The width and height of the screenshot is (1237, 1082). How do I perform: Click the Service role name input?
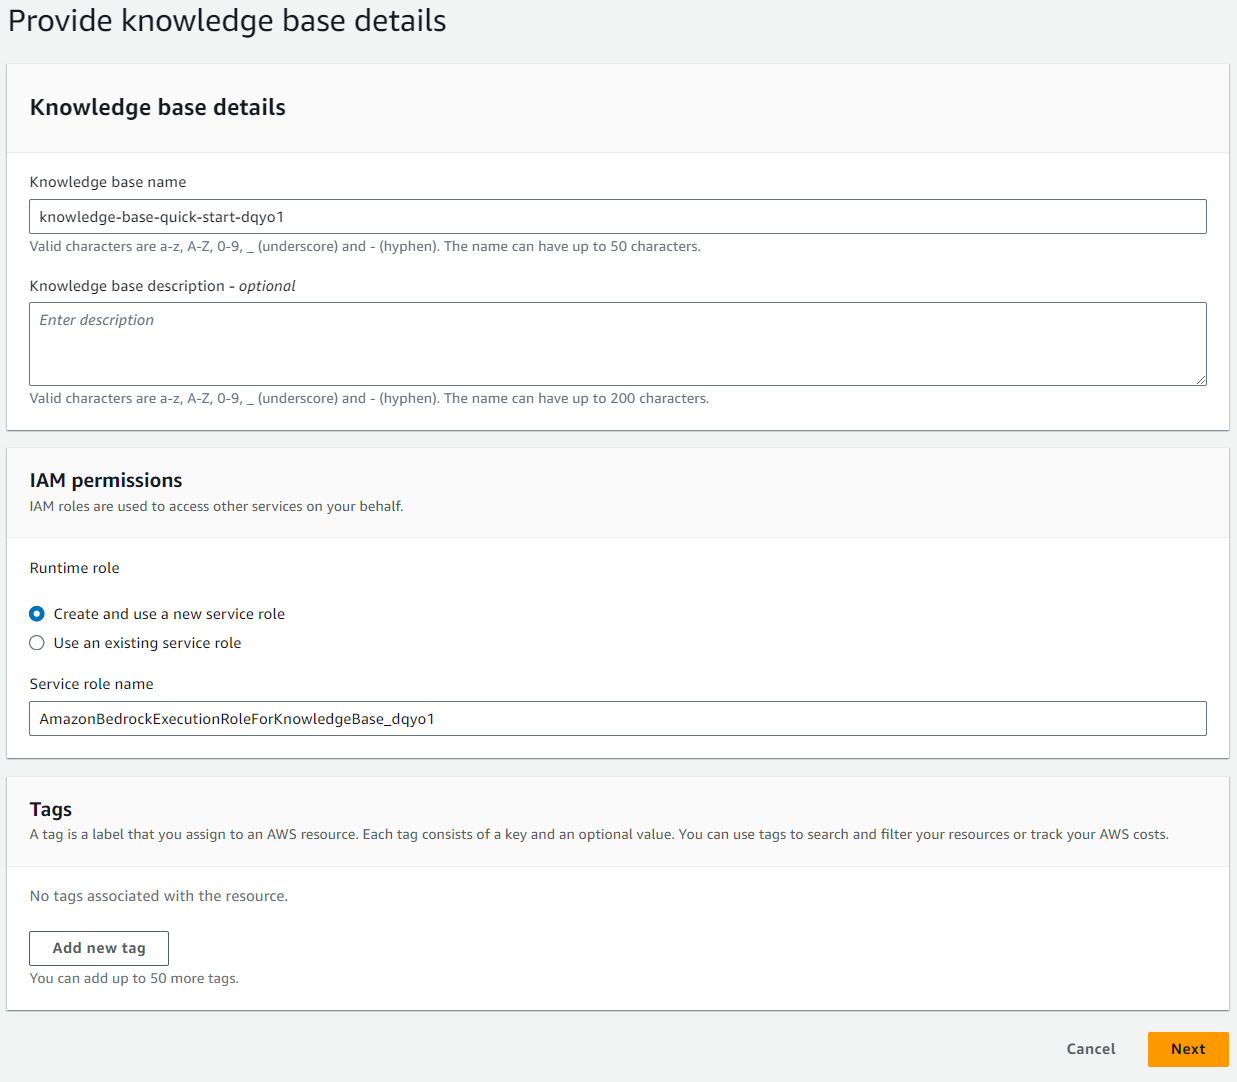click(x=618, y=718)
